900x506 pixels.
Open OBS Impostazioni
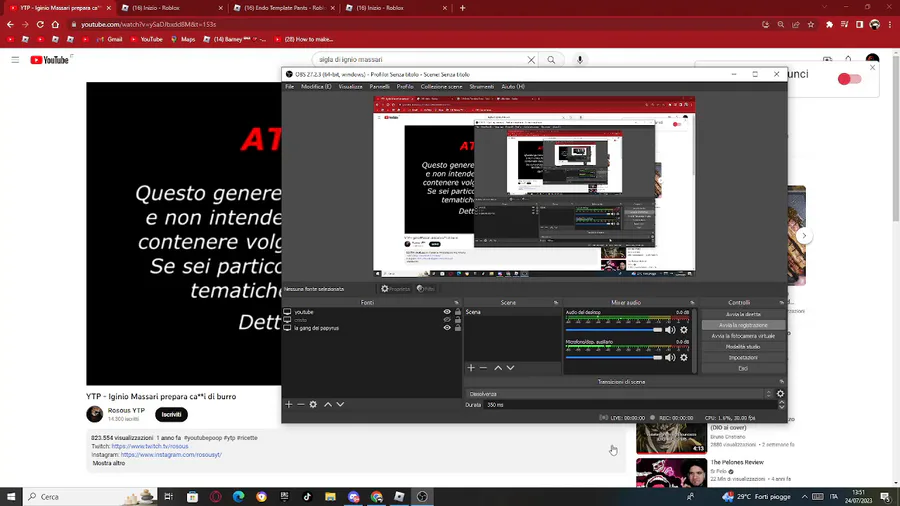pyautogui.click(x=743, y=357)
